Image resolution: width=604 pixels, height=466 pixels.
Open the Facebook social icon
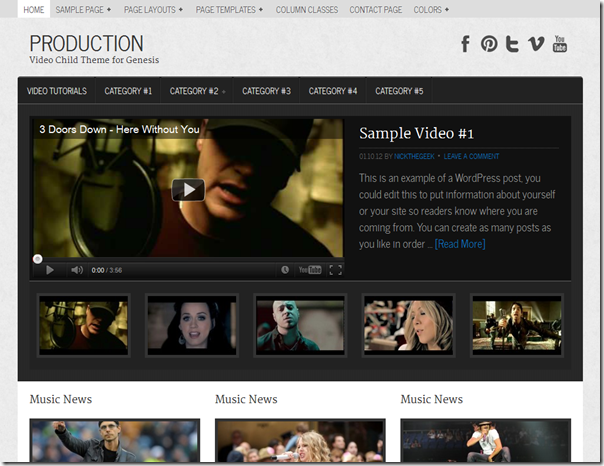pos(465,44)
